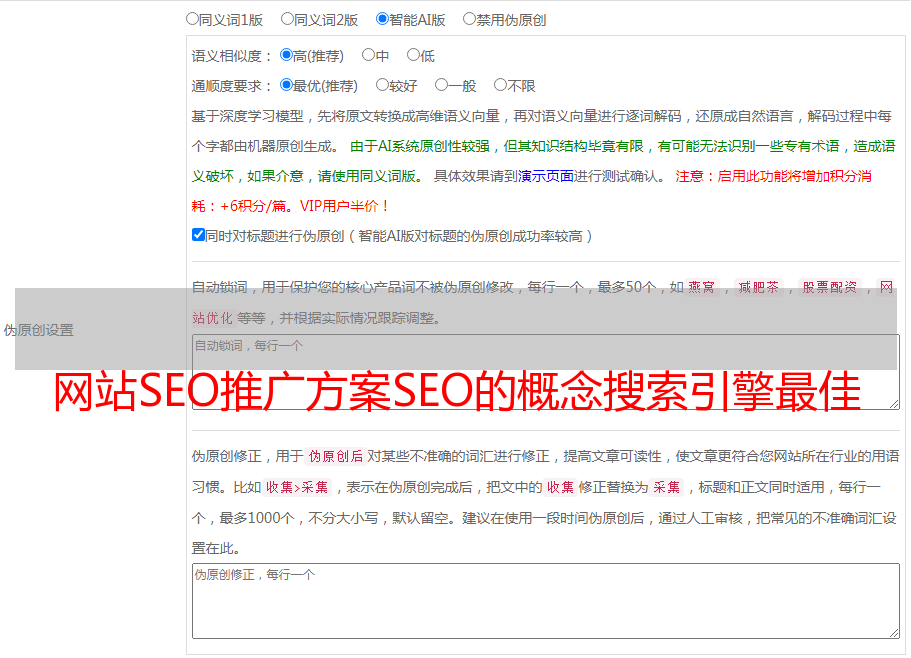Set 语义相似度 to 中
The image size is (911, 658).
[x=368, y=56]
